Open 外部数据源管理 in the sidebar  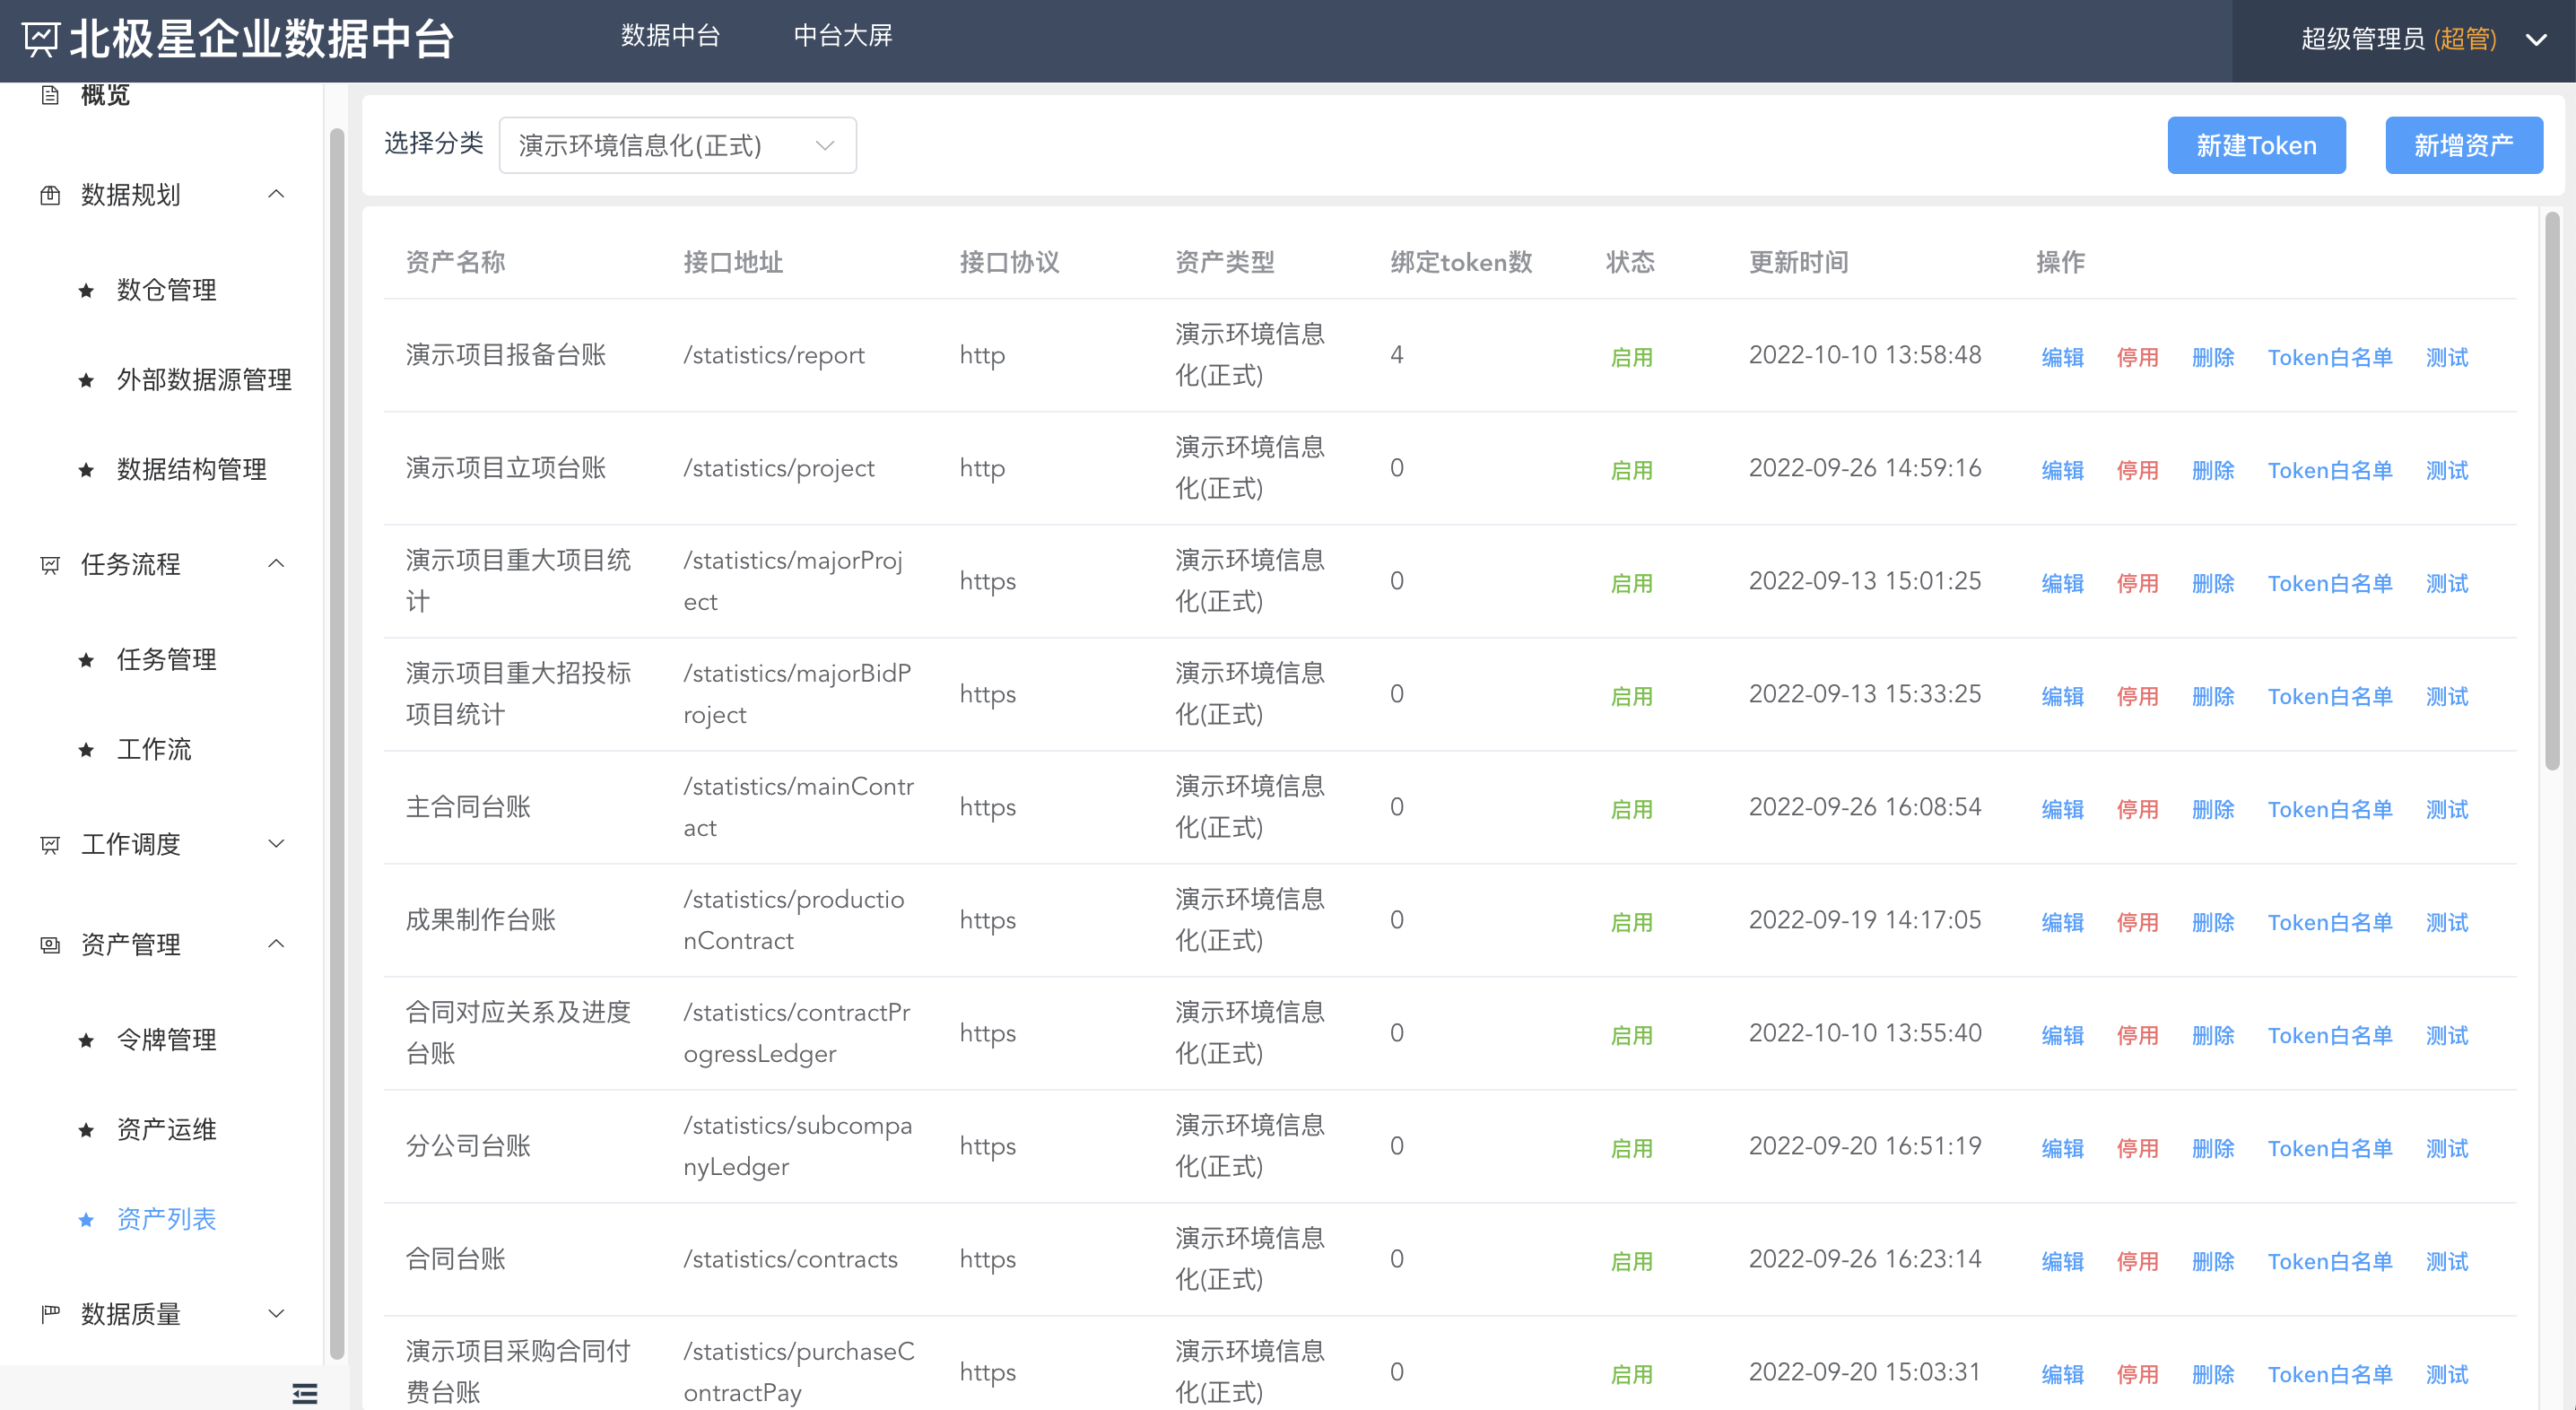click(x=204, y=380)
